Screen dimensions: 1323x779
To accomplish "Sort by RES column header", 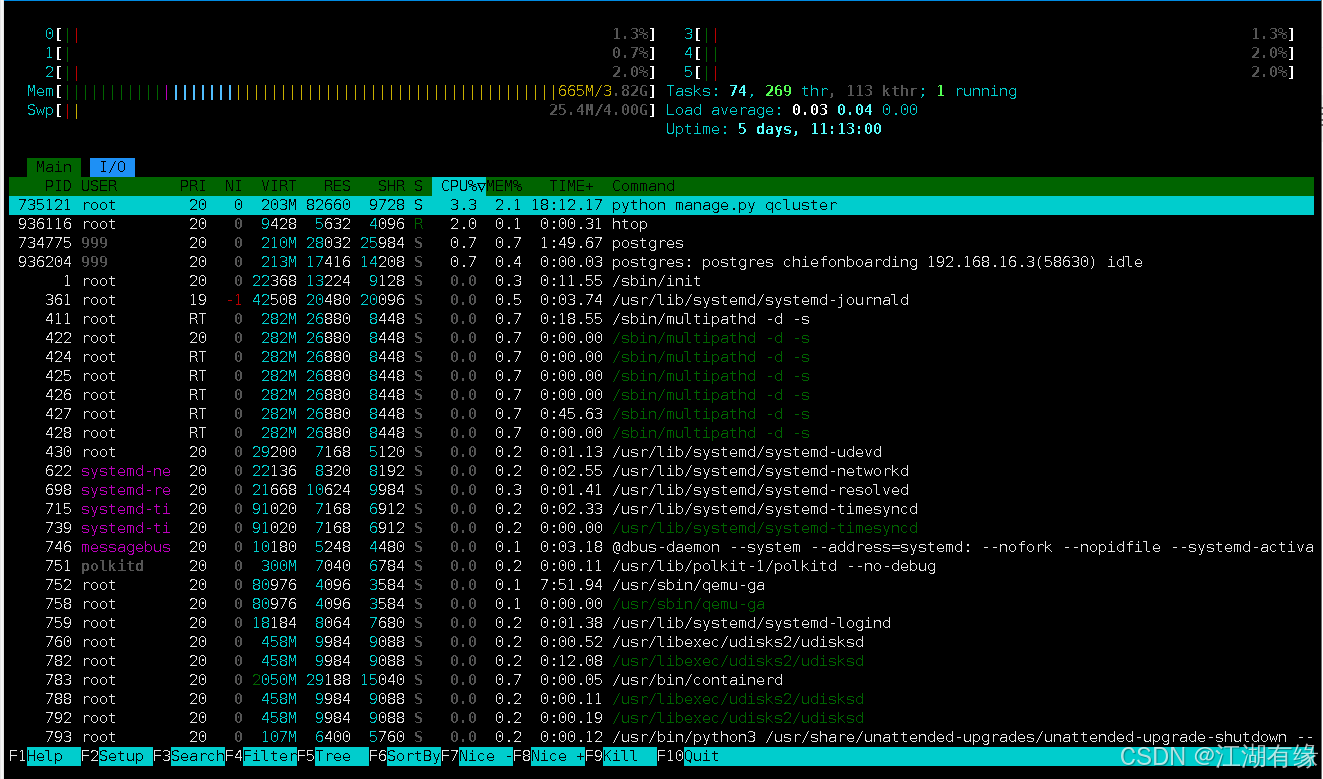I will (337, 186).
